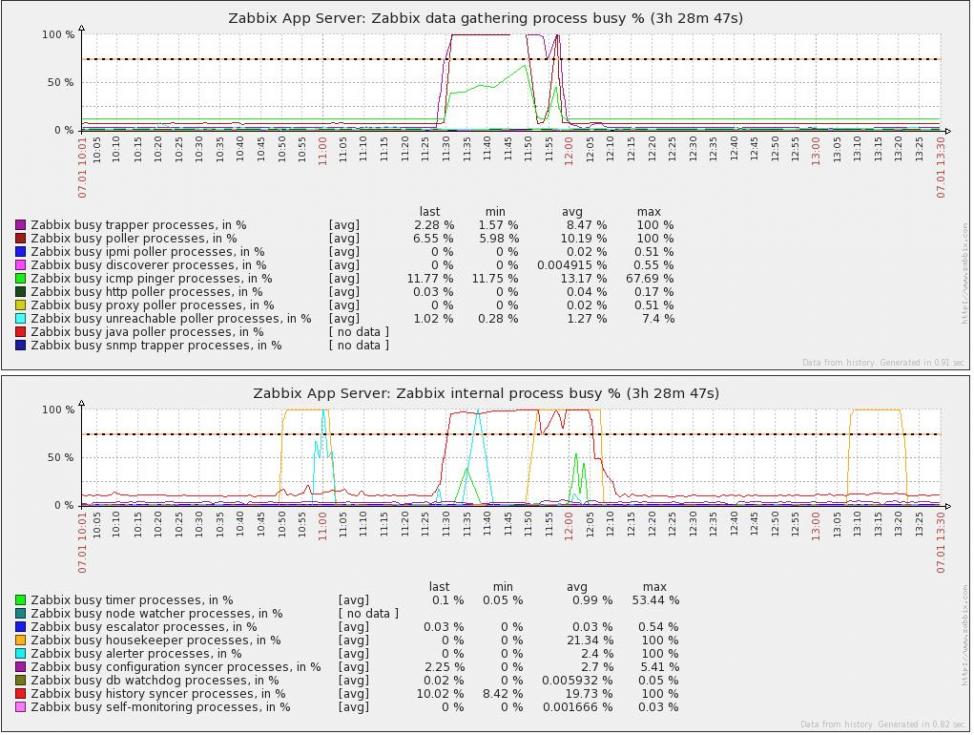Click the data gathering process graph title

(x=486, y=18)
